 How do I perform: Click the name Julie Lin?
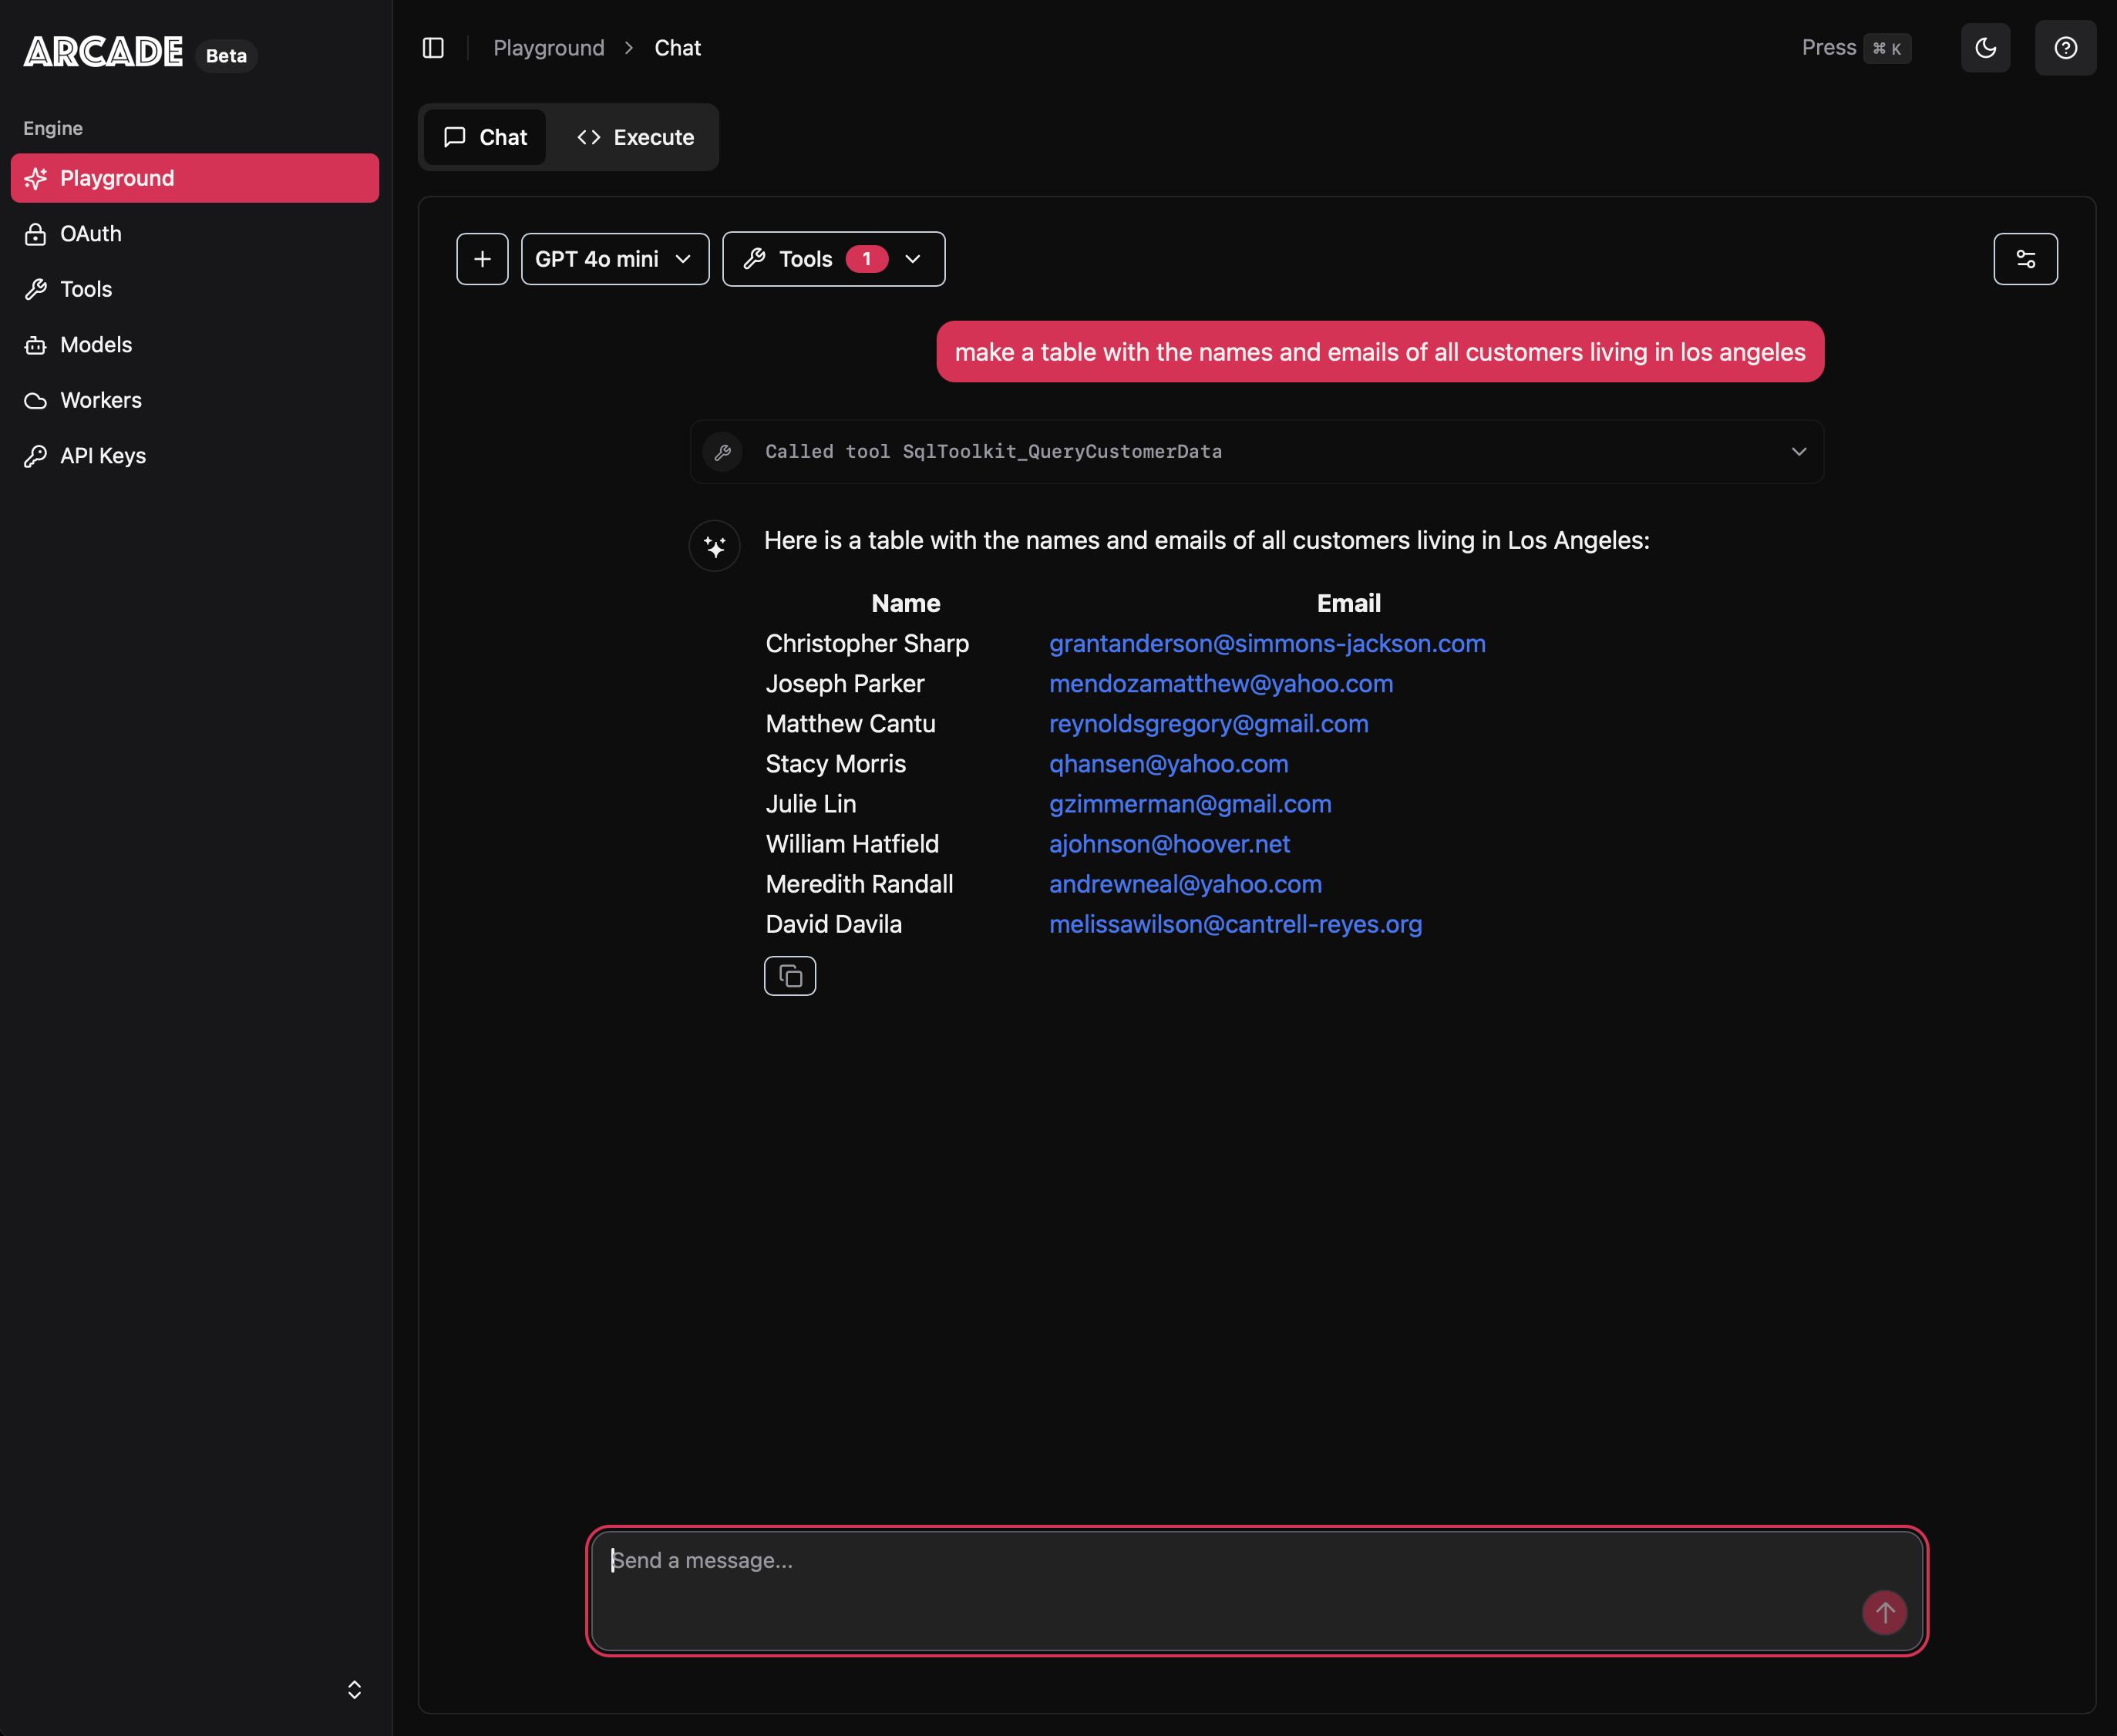811,804
